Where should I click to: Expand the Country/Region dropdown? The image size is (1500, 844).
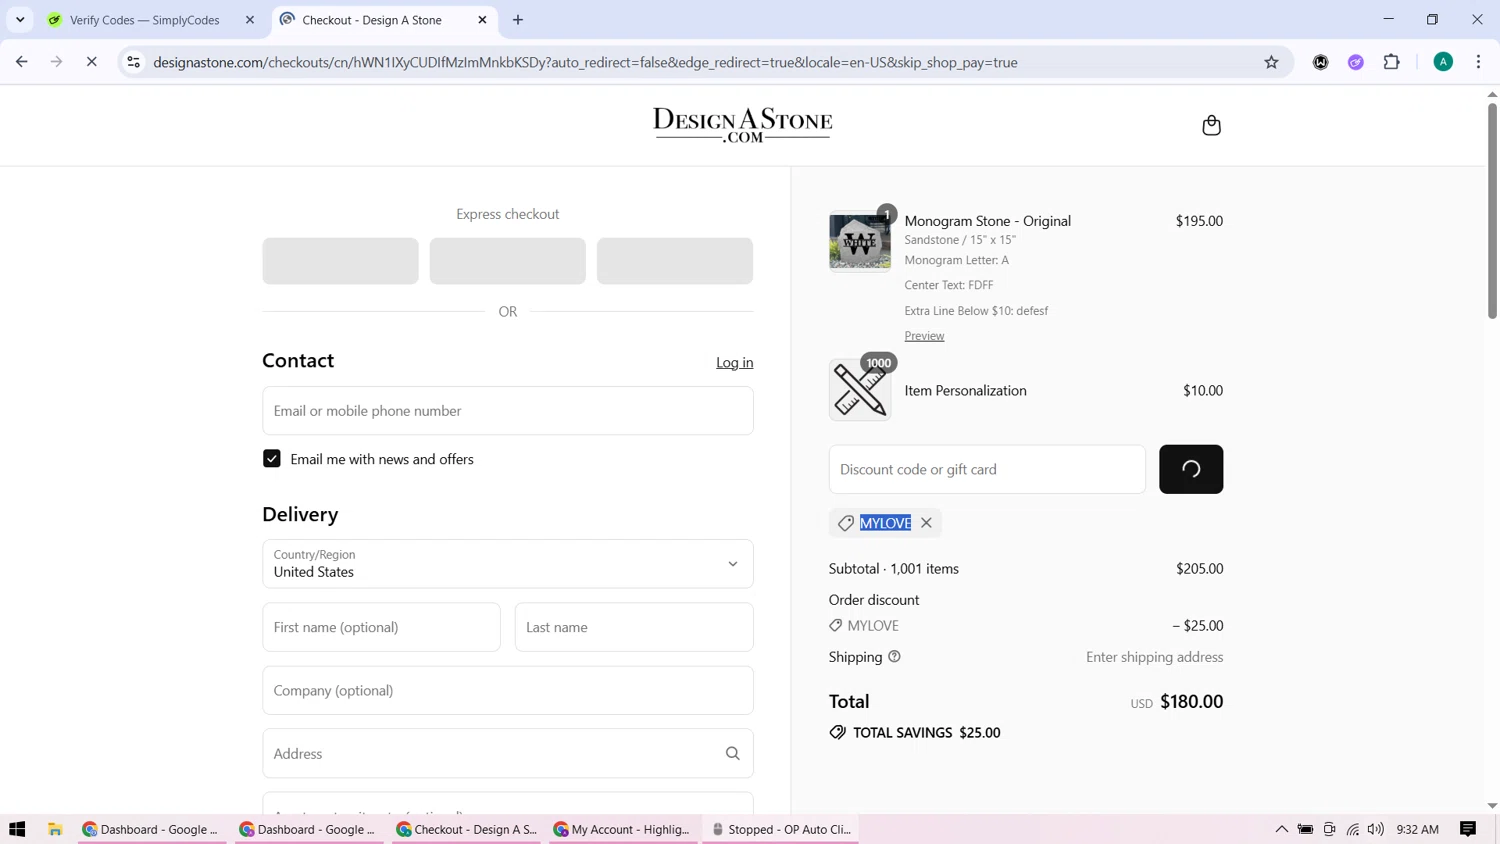(x=508, y=564)
